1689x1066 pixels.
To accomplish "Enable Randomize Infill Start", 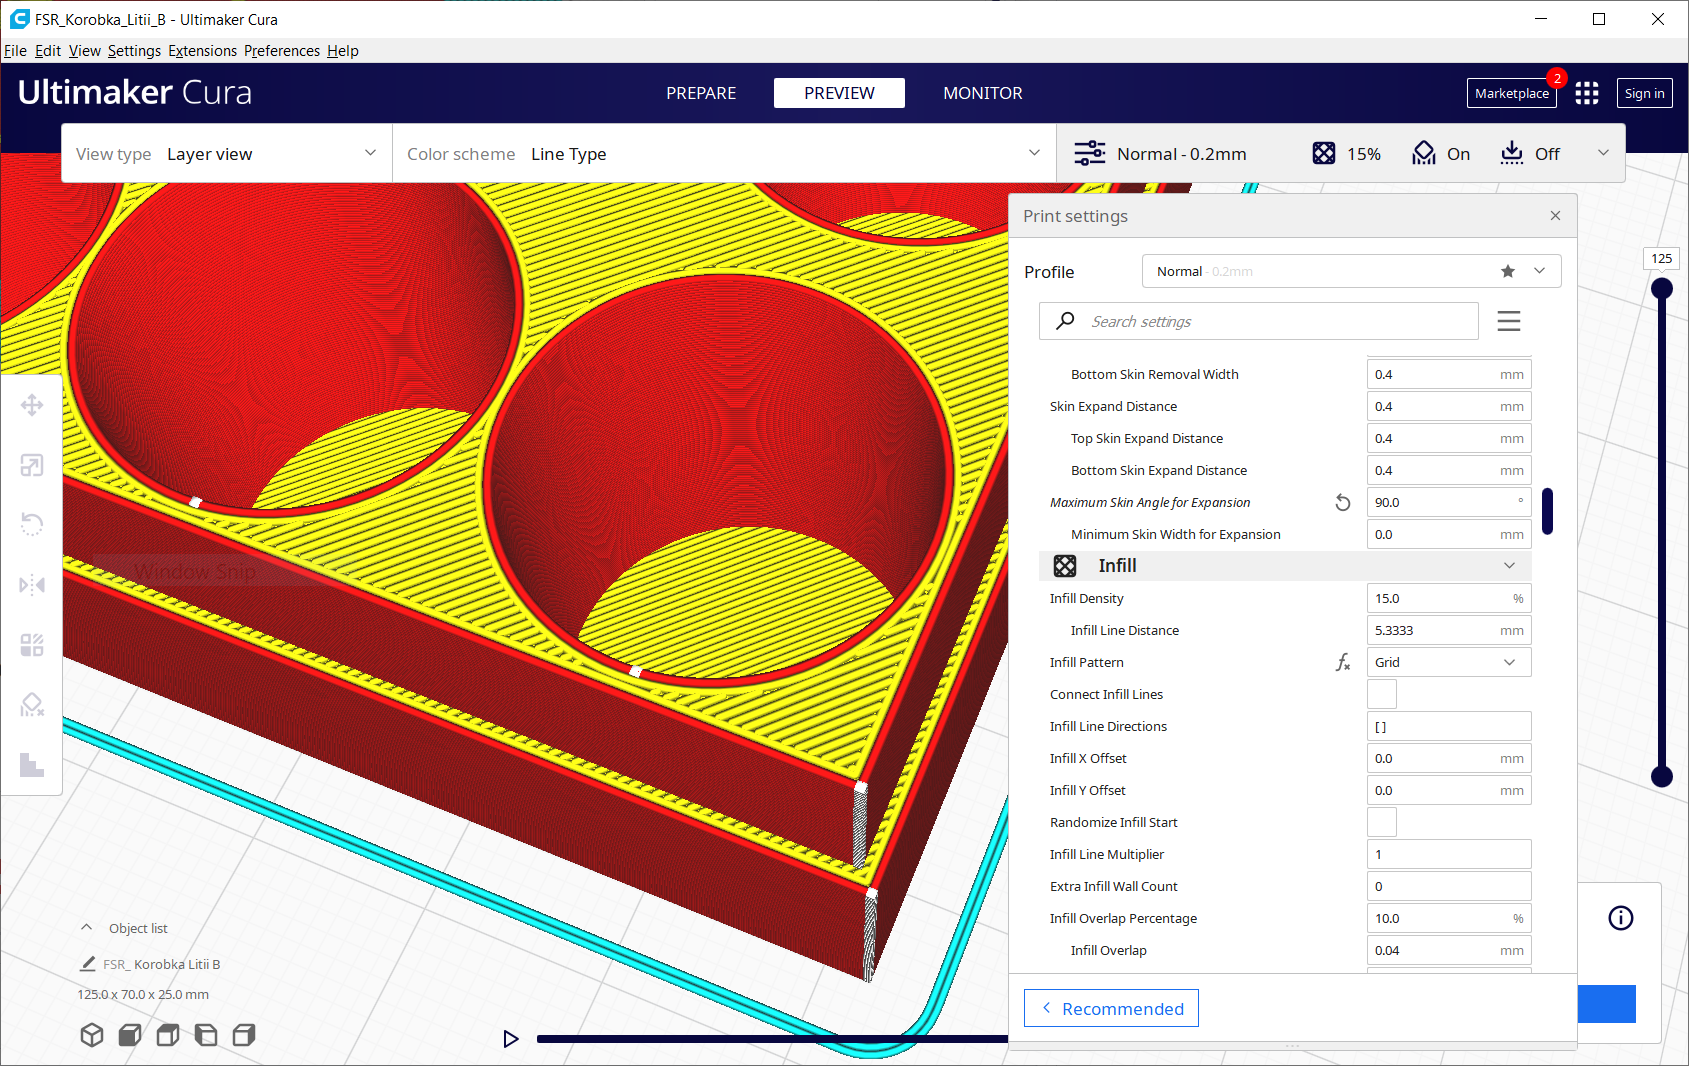I will click(x=1381, y=821).
